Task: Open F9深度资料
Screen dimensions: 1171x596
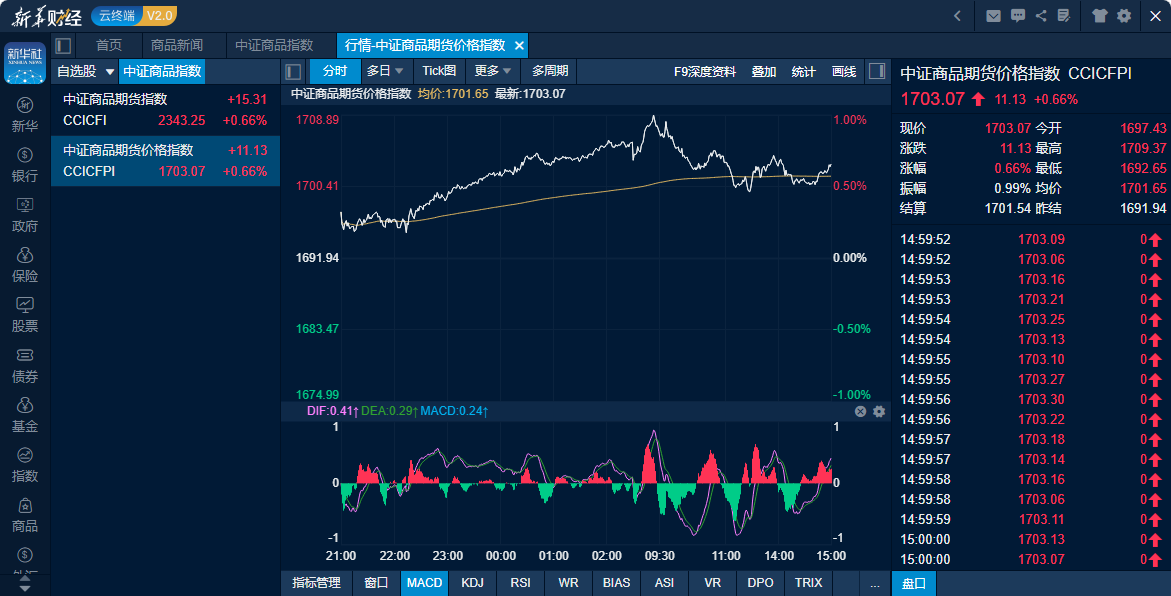Action: [x=704, y=72]
